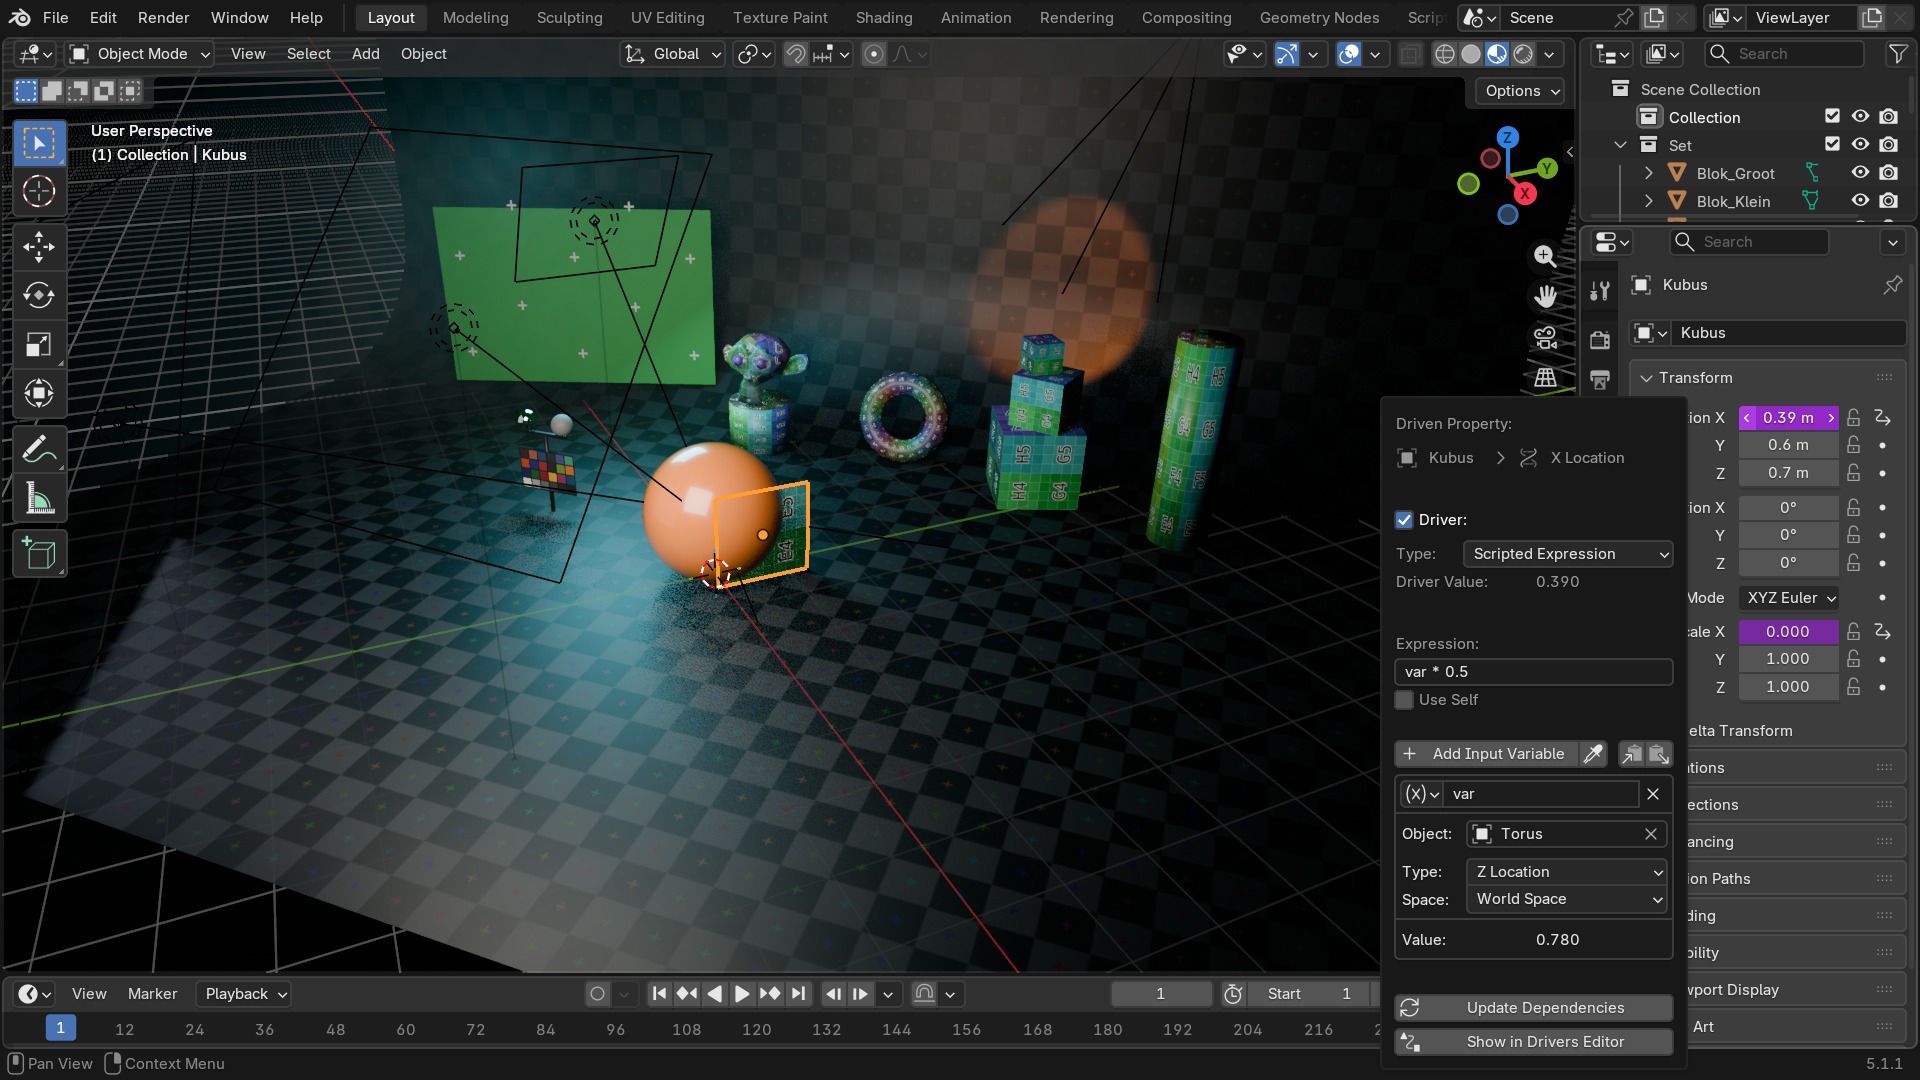Click the Location X driven value field
The image size is (1920, 1080).
1788,418
